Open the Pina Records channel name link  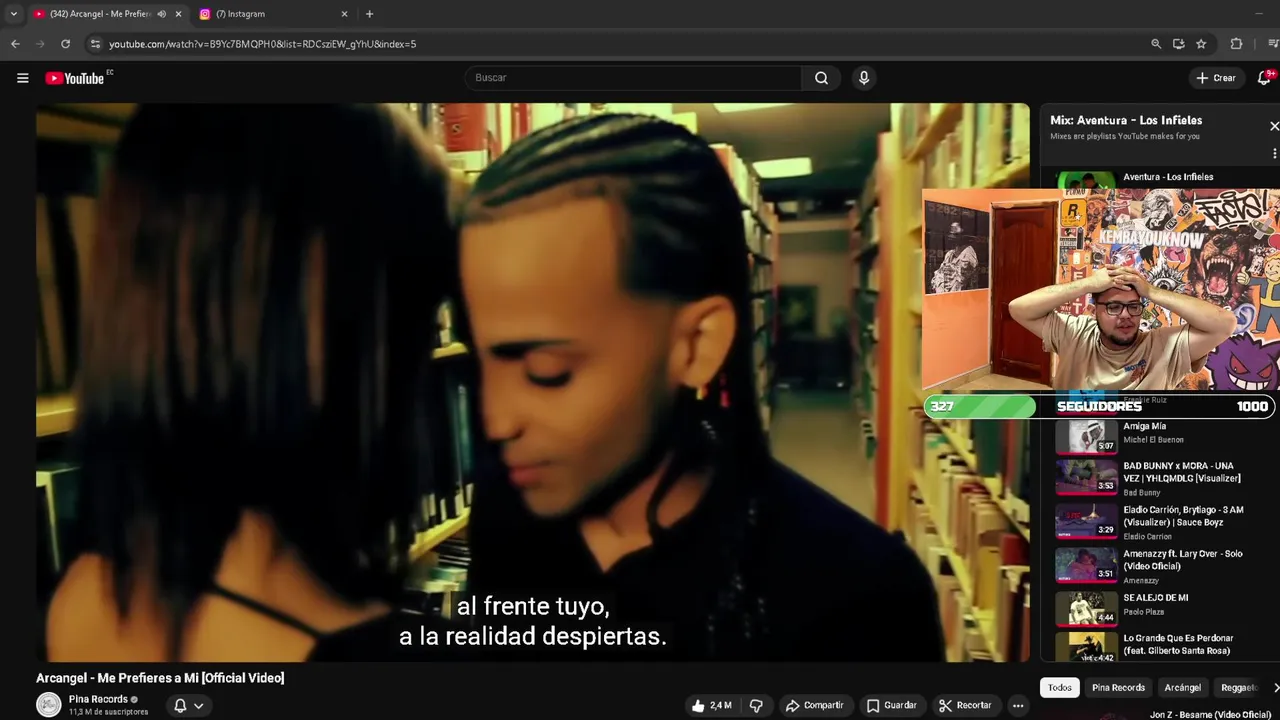98,699
